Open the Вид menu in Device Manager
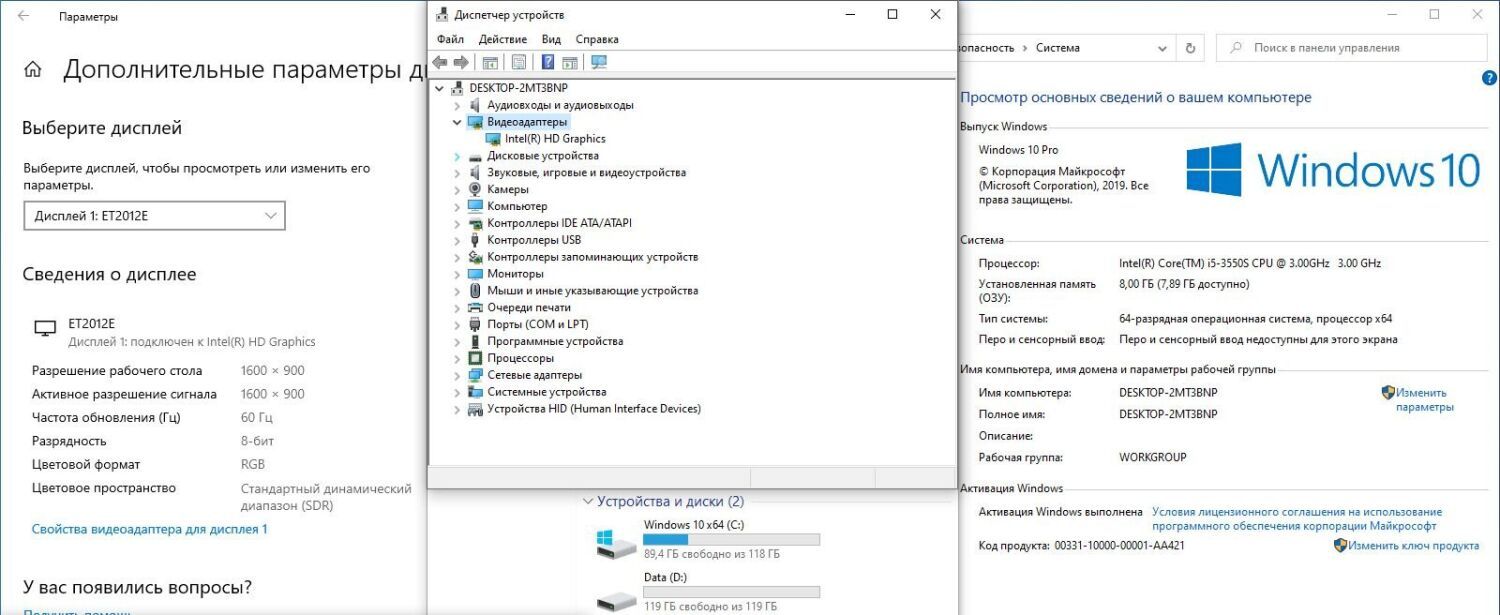 coord(551,39)
